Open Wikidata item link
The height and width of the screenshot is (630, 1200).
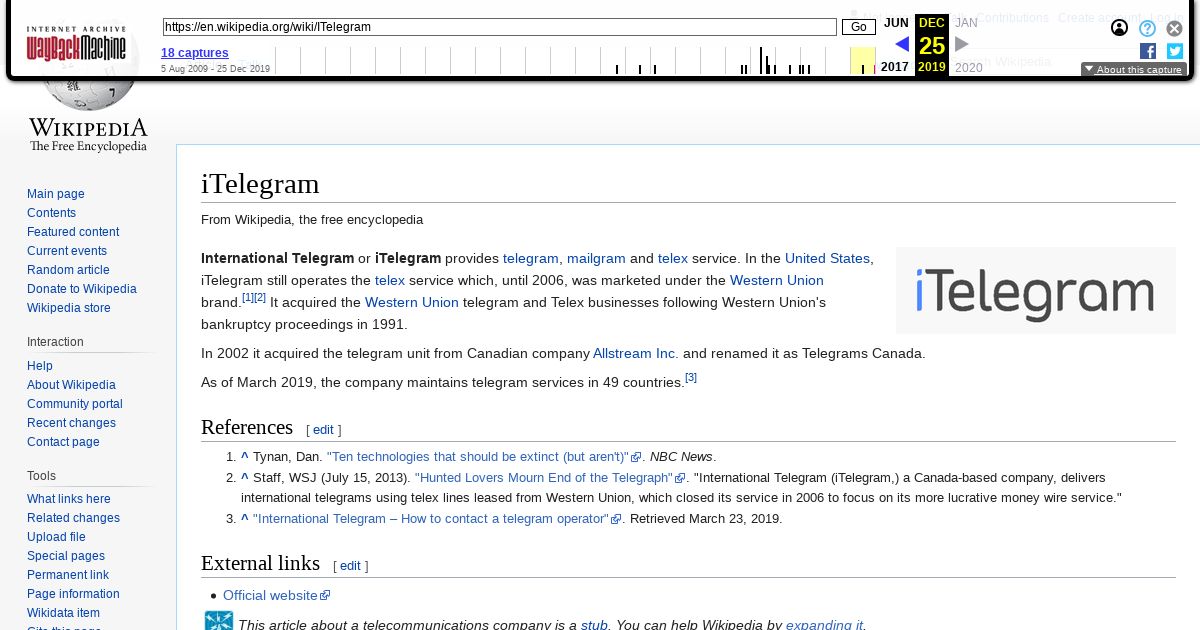63,613
